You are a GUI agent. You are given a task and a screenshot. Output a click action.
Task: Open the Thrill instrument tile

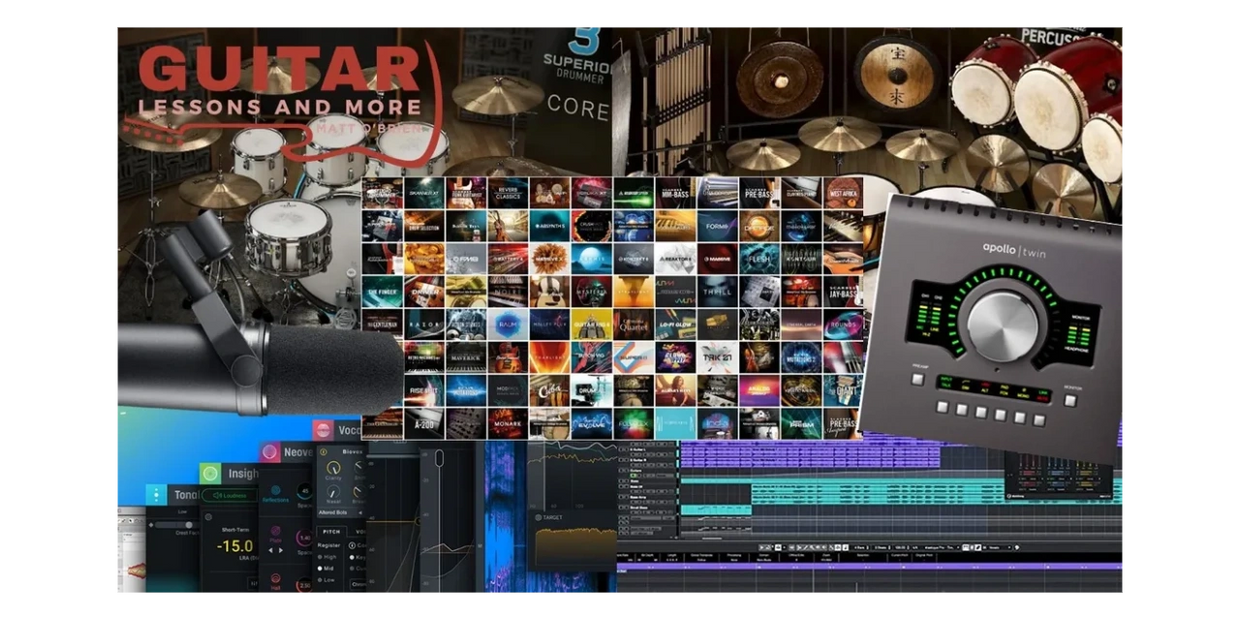tap(719, 291)
